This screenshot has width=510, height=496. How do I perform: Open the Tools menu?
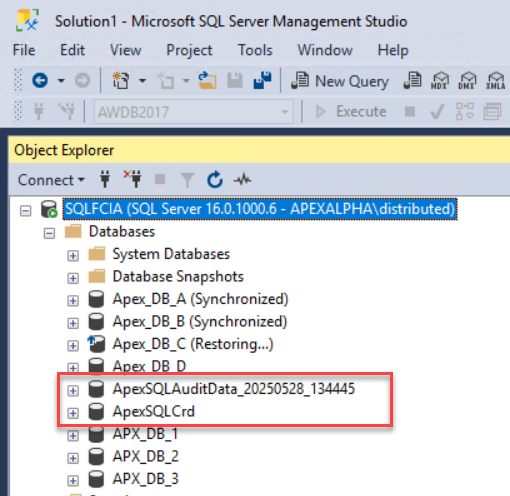[255, 50]
